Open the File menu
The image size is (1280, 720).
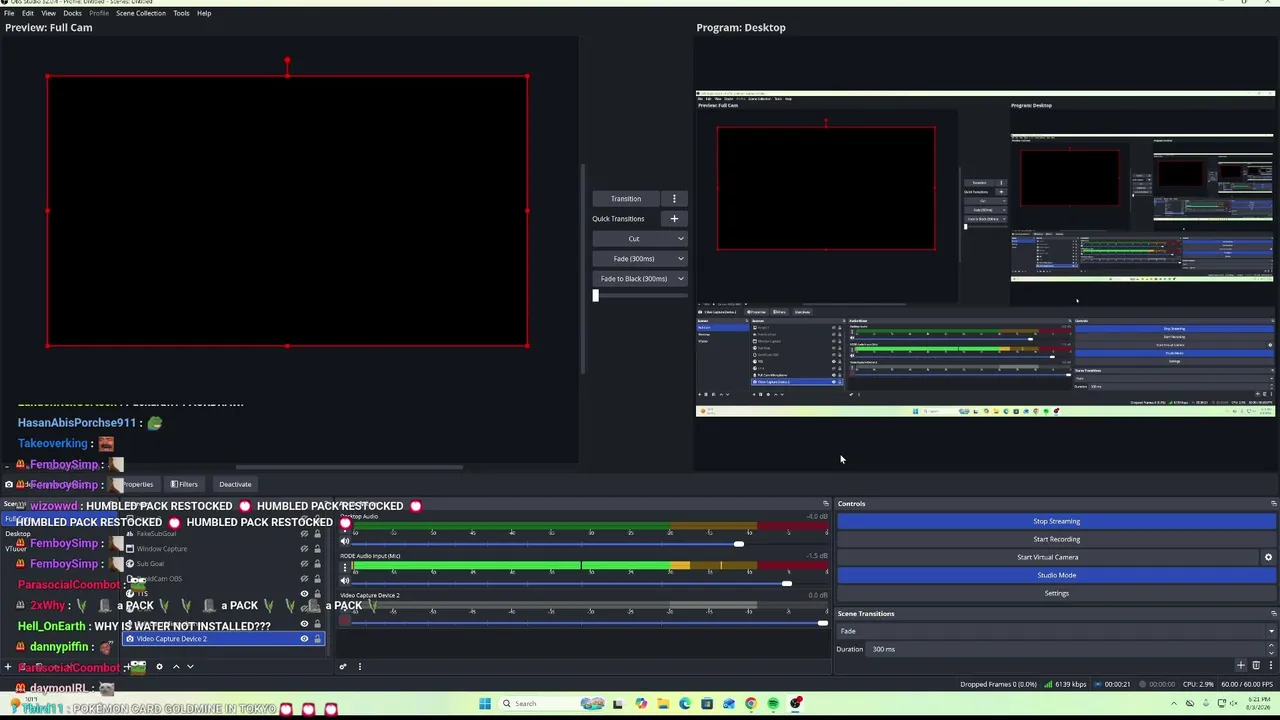coord(9,13)
